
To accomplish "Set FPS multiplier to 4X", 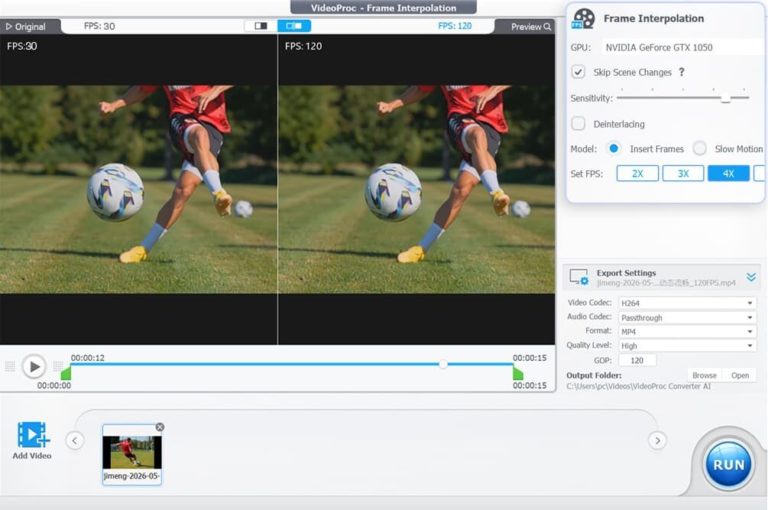I will click(728, 173).
